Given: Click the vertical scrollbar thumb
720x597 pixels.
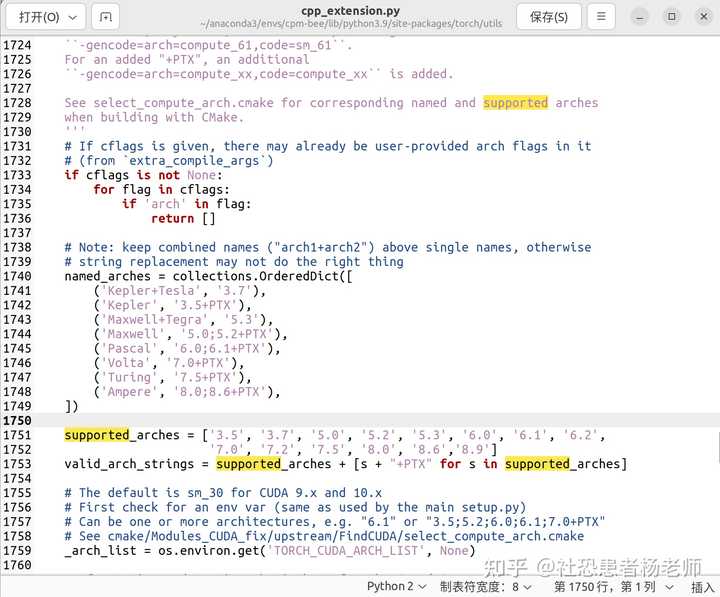Looking at the screenshot, I should 718,446.
